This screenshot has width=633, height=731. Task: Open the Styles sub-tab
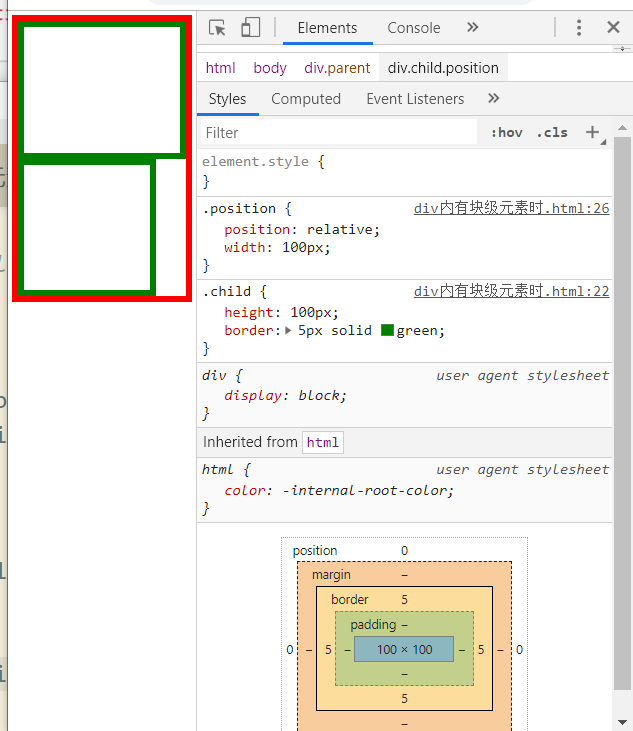[x=227, y=99]
